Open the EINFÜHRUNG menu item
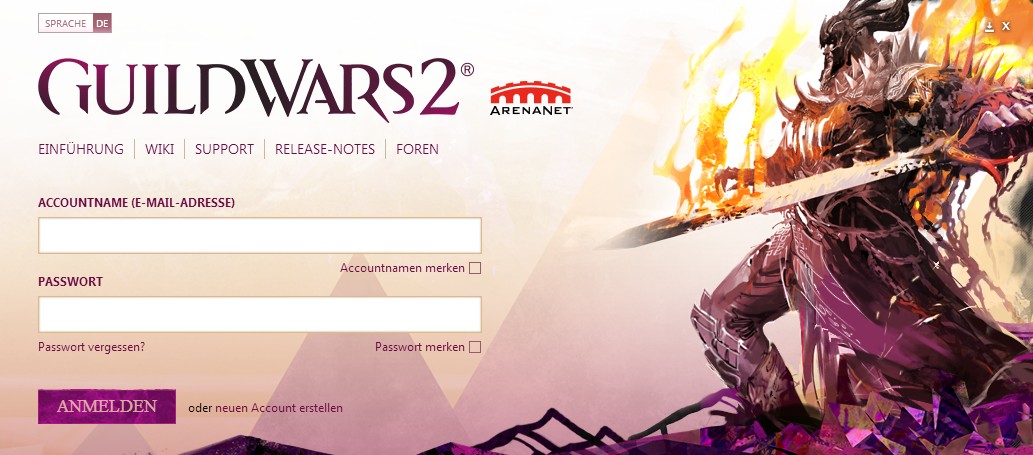The height and width of the screenshot is (455, 1033). 81,149
